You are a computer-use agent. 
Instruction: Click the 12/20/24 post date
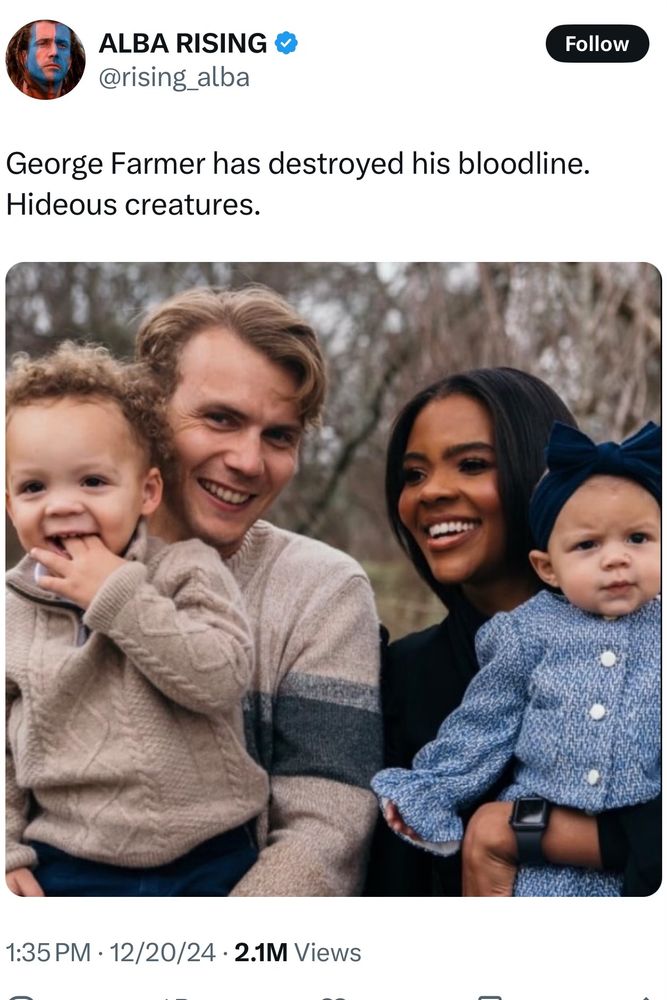[x=163, y=952]
